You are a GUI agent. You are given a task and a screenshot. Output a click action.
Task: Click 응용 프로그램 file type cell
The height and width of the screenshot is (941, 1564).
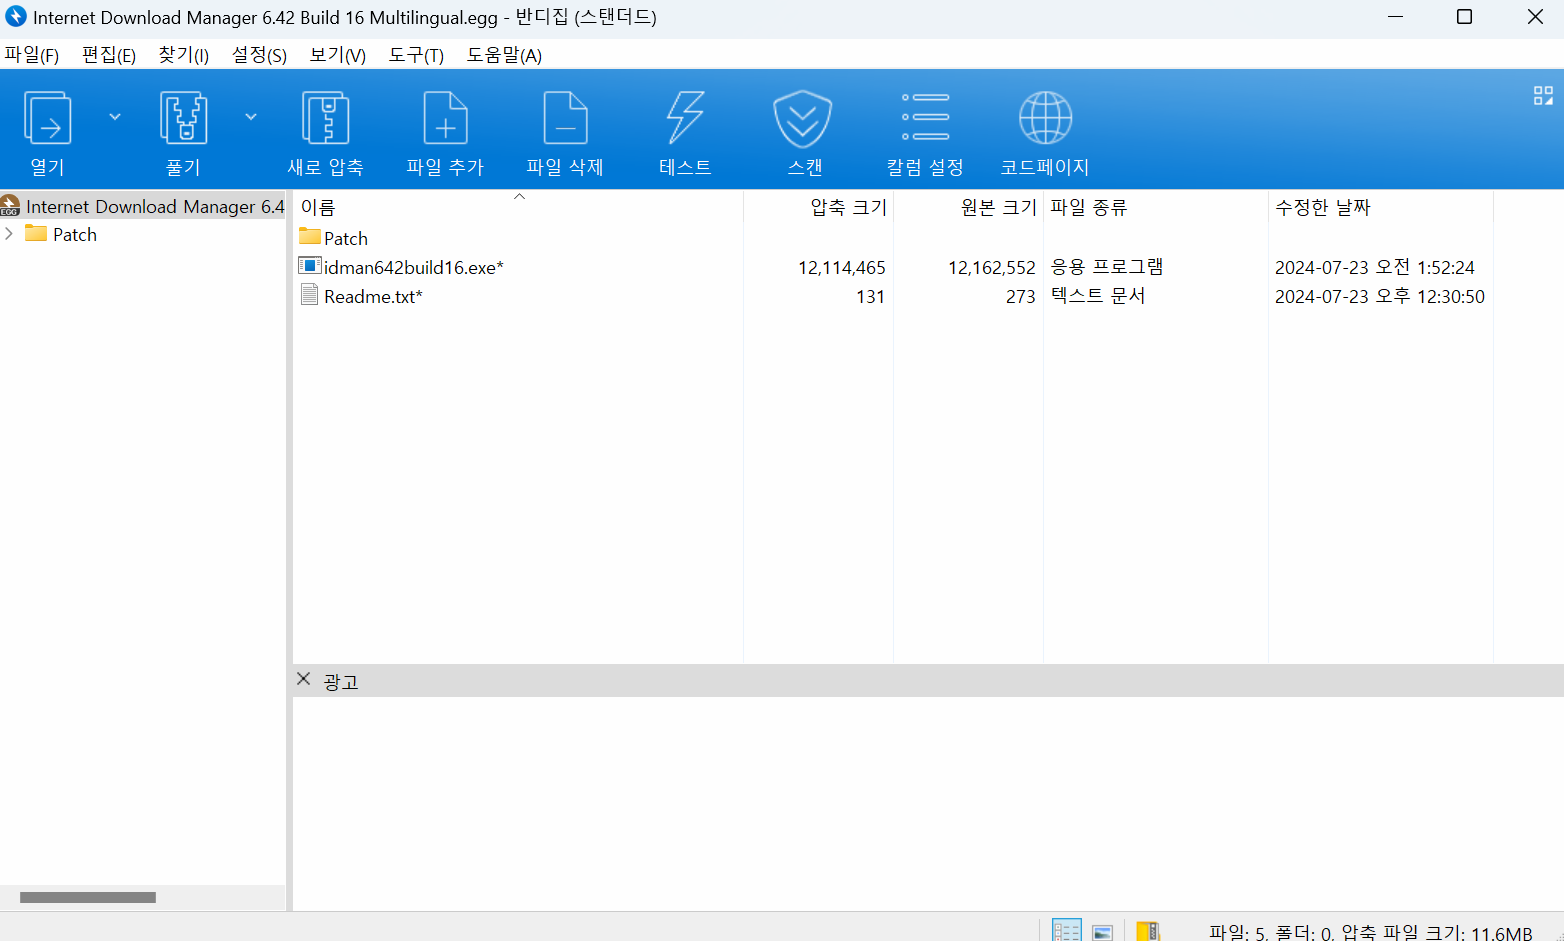tap(1107, 267)
